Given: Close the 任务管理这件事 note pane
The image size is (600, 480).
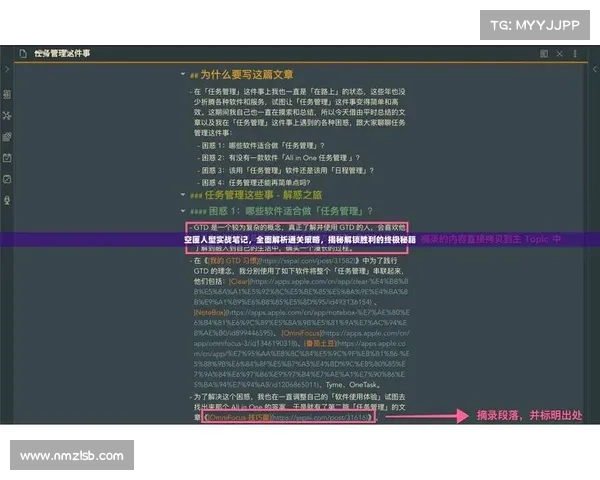Looking at the screenshot, I should tap(559, 54).
